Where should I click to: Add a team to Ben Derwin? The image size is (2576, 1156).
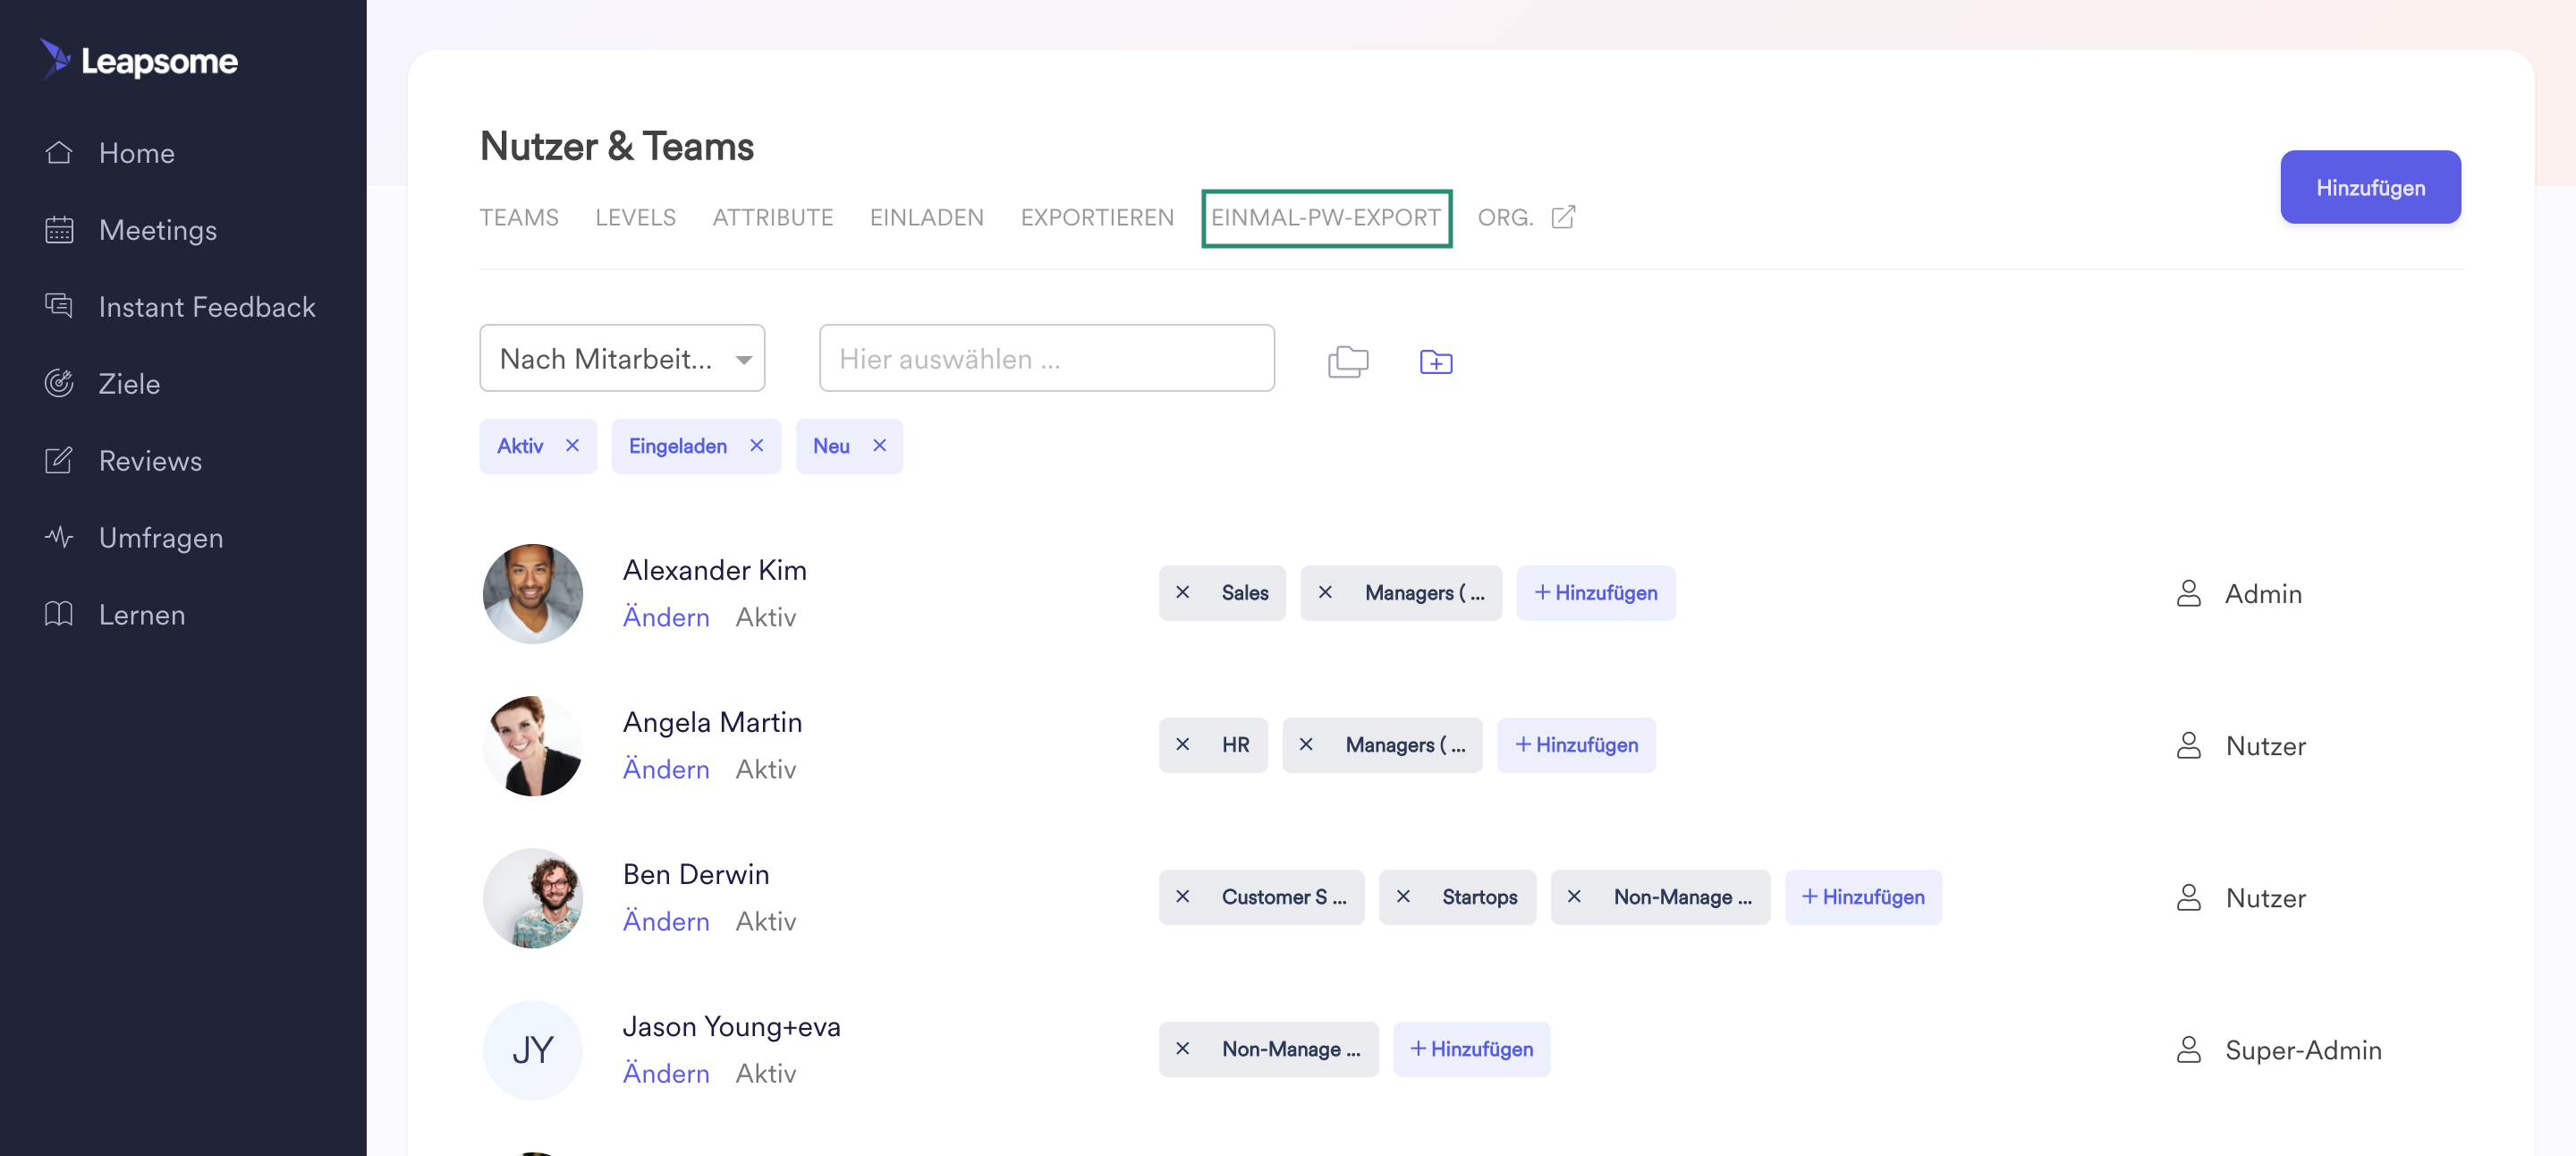1863,897
